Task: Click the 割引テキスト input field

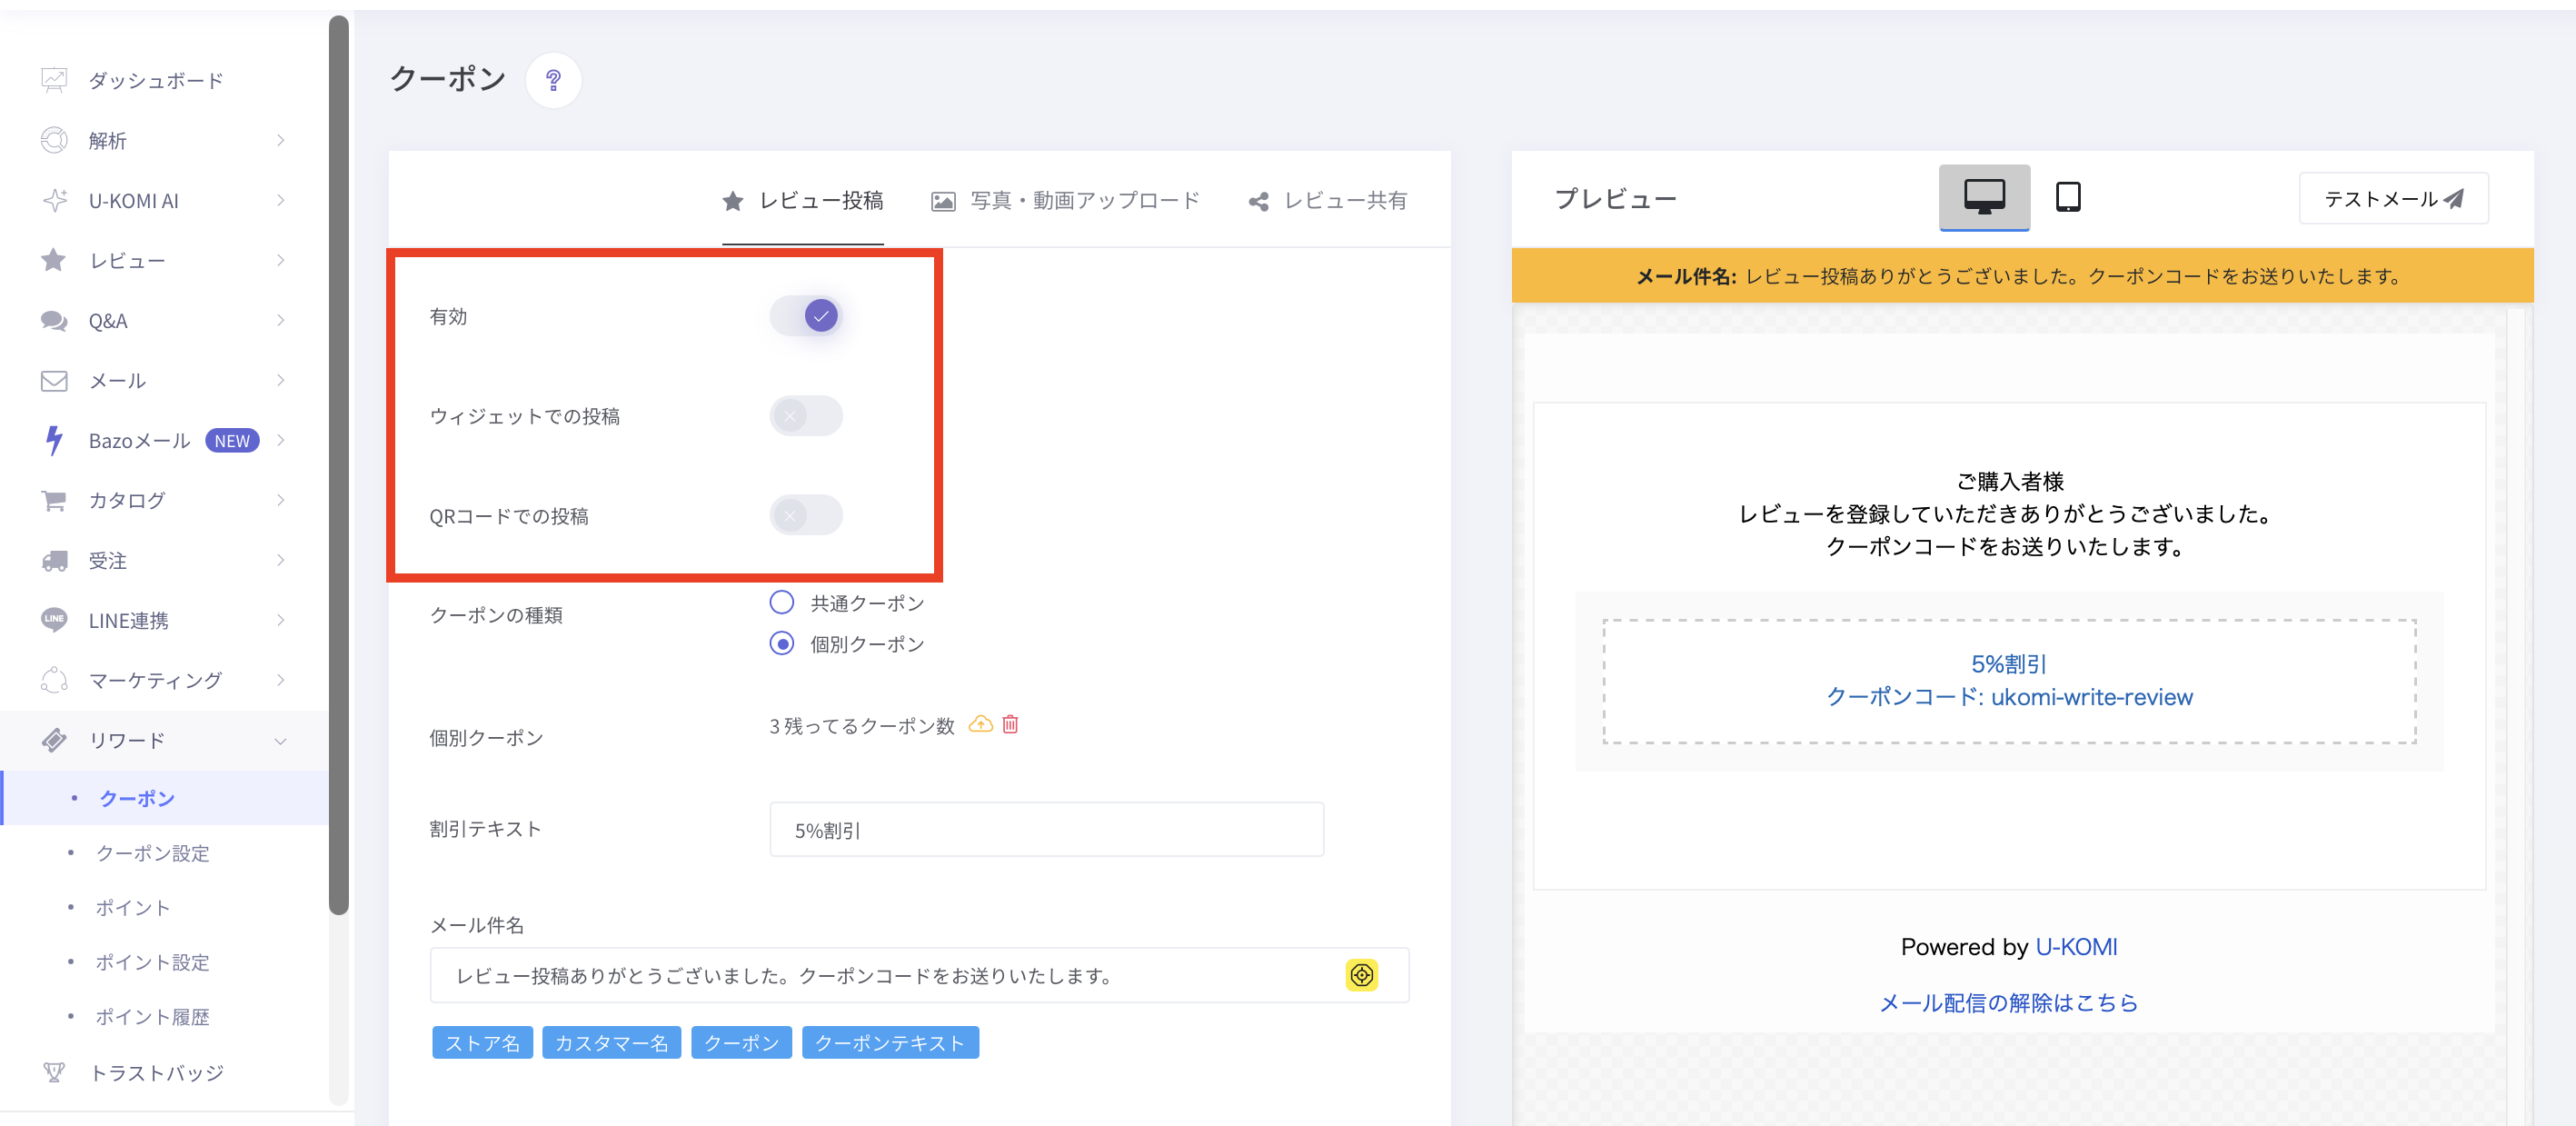Action: pyautogui.click(x=1046, y=829)
